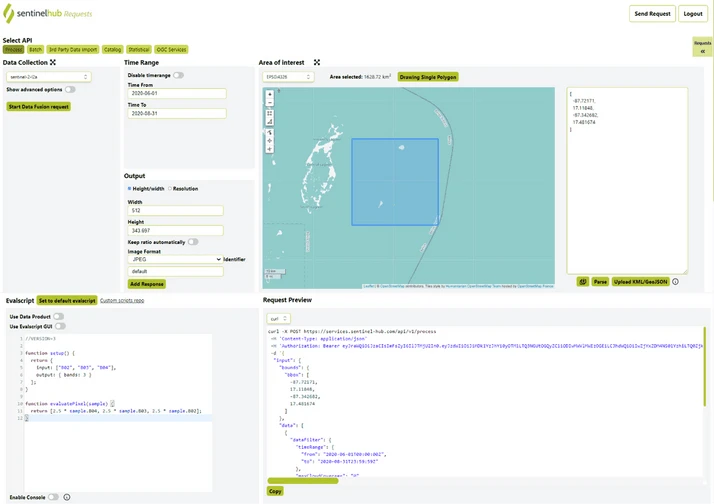Click the blue selected rectangle on map
This screenshot has width=714, height=504.
(x=395, y=182)
